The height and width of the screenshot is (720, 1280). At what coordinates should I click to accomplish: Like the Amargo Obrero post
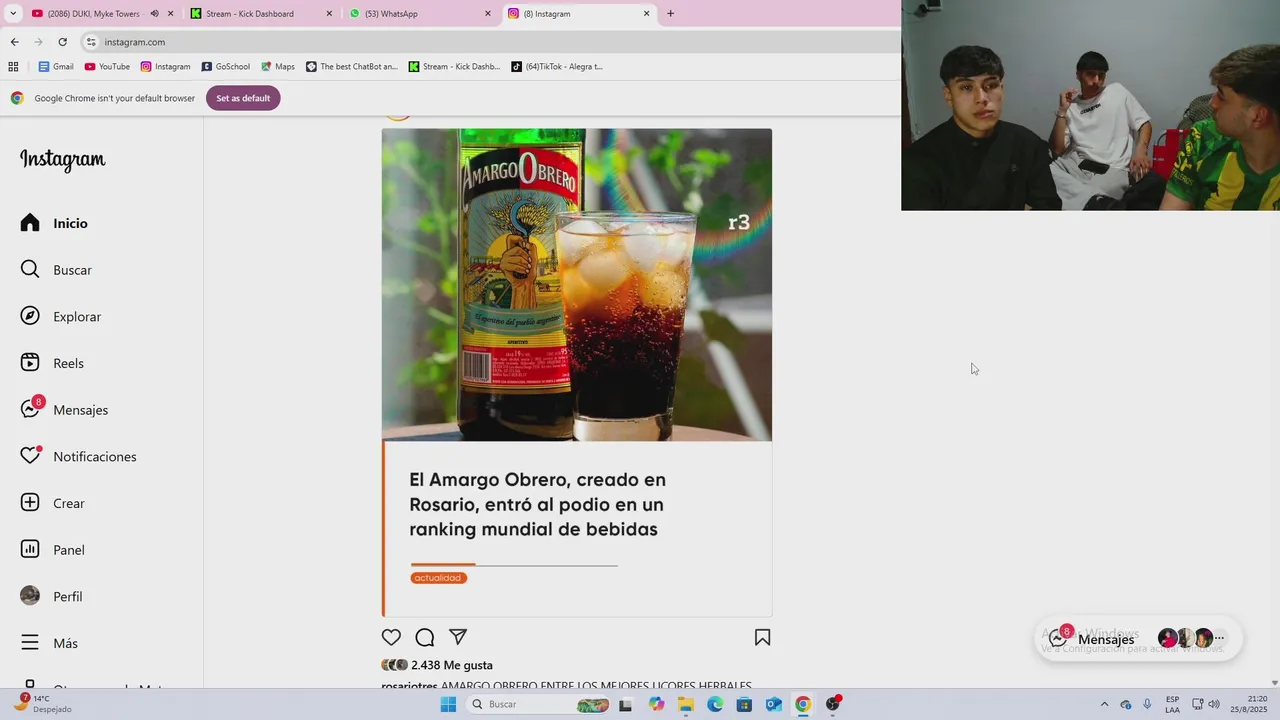coord(391,637)
